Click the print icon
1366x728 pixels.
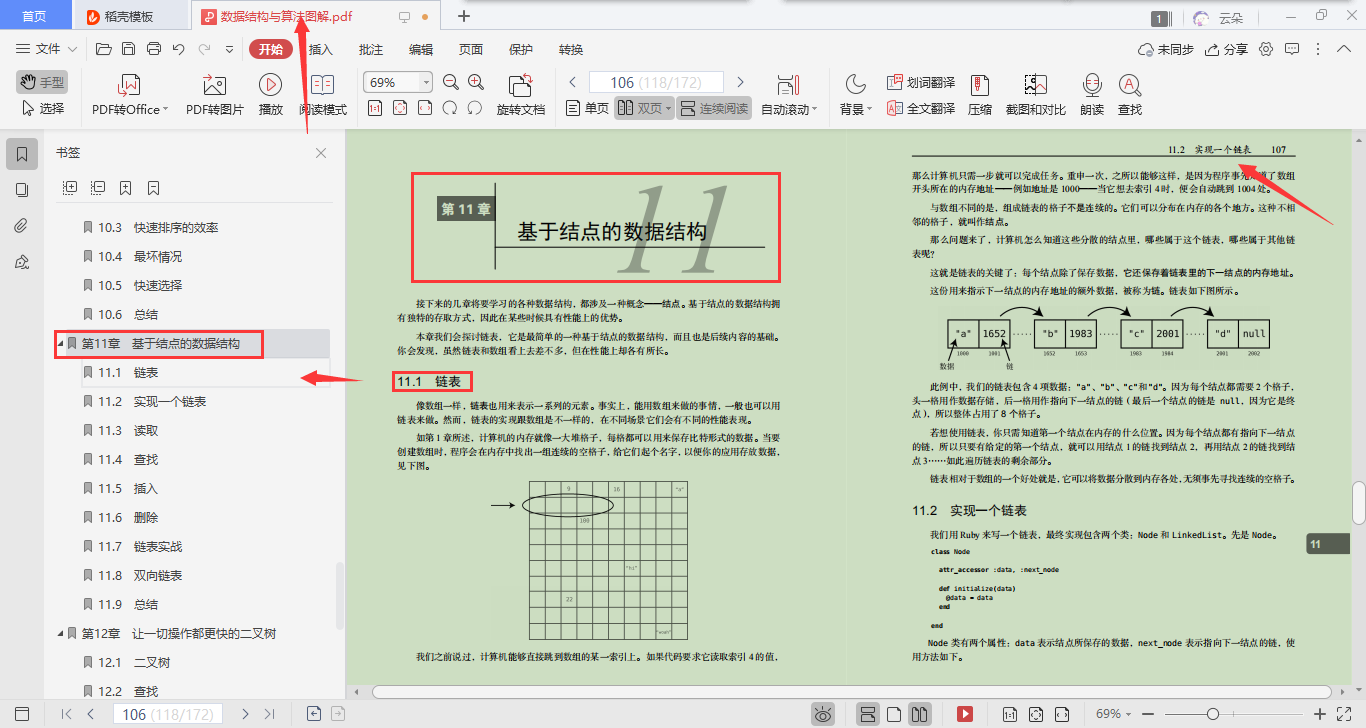(153, 49)
